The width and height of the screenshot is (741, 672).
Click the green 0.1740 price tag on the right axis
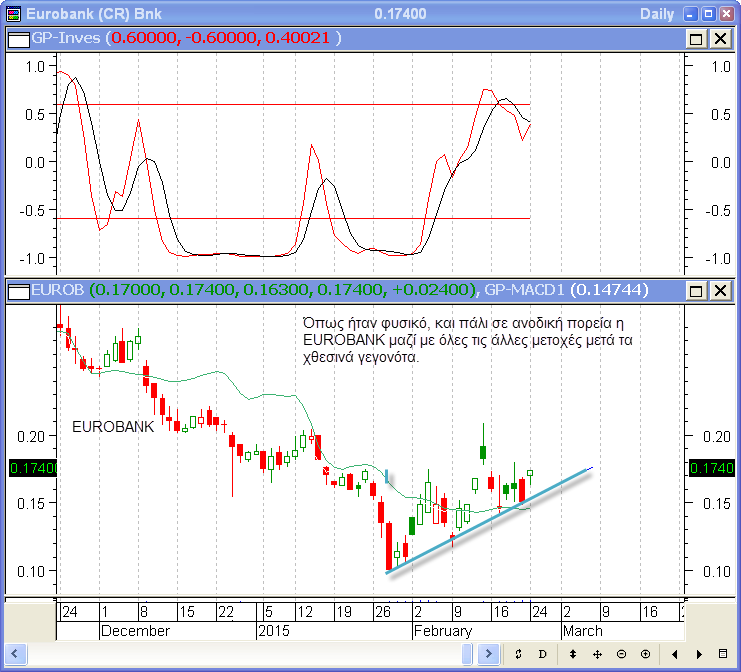[711, 468]
